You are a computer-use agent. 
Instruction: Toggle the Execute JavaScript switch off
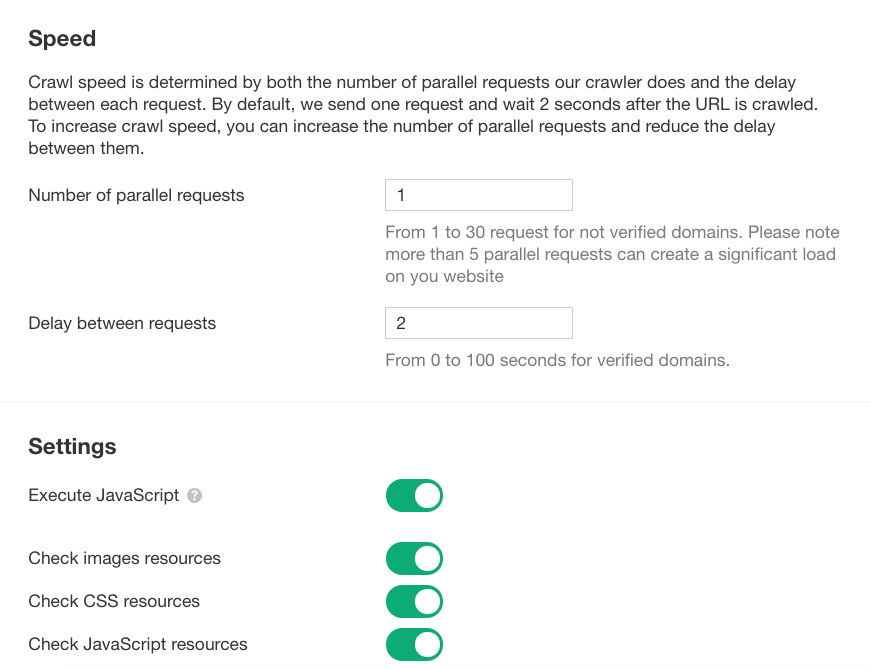[x=414, y=495]
